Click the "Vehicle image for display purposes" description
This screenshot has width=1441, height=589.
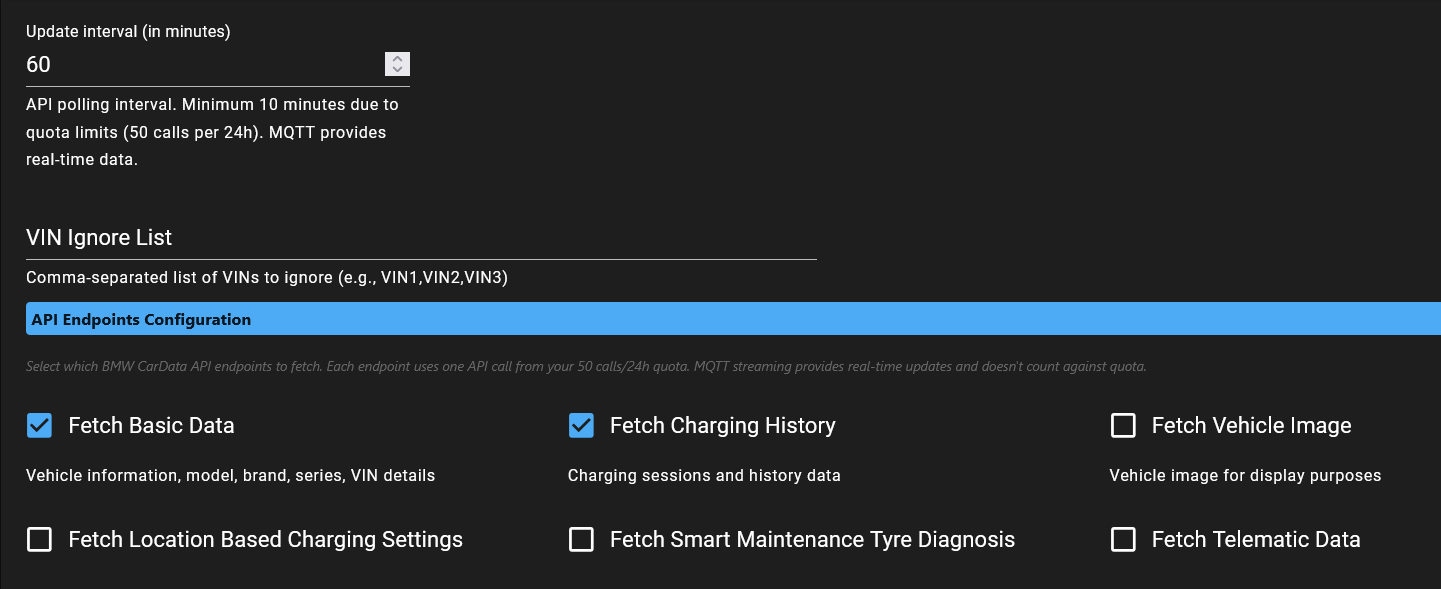[1245, 476]
